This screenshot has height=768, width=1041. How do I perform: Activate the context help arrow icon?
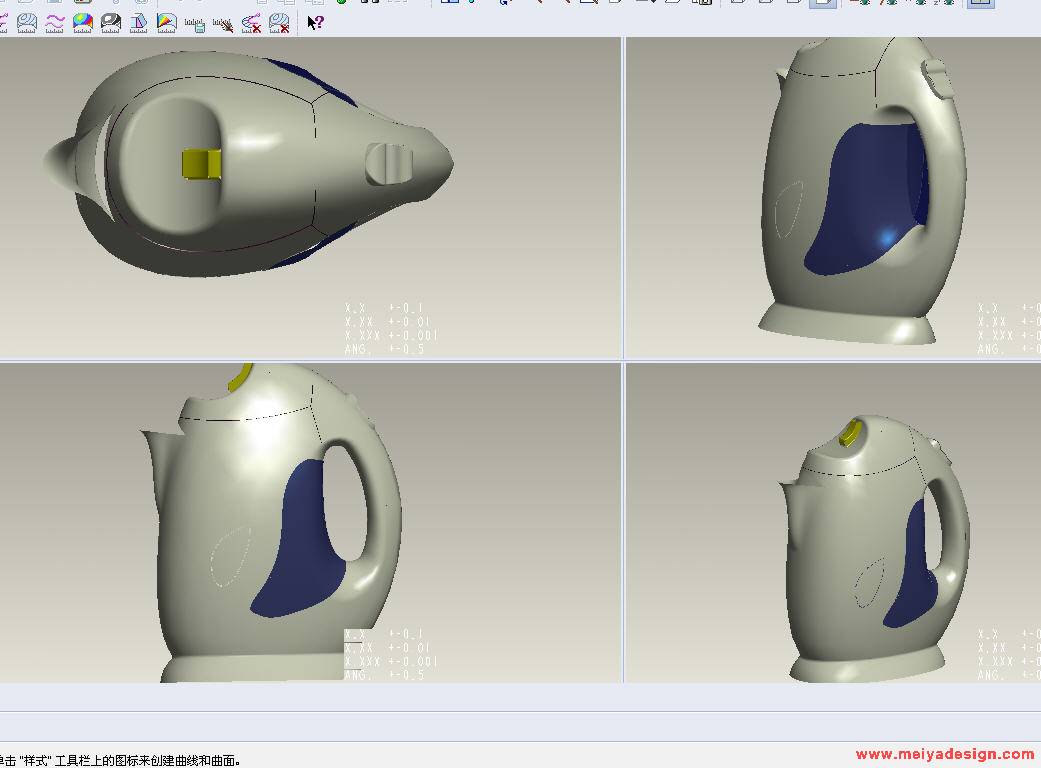pos(315,23)
